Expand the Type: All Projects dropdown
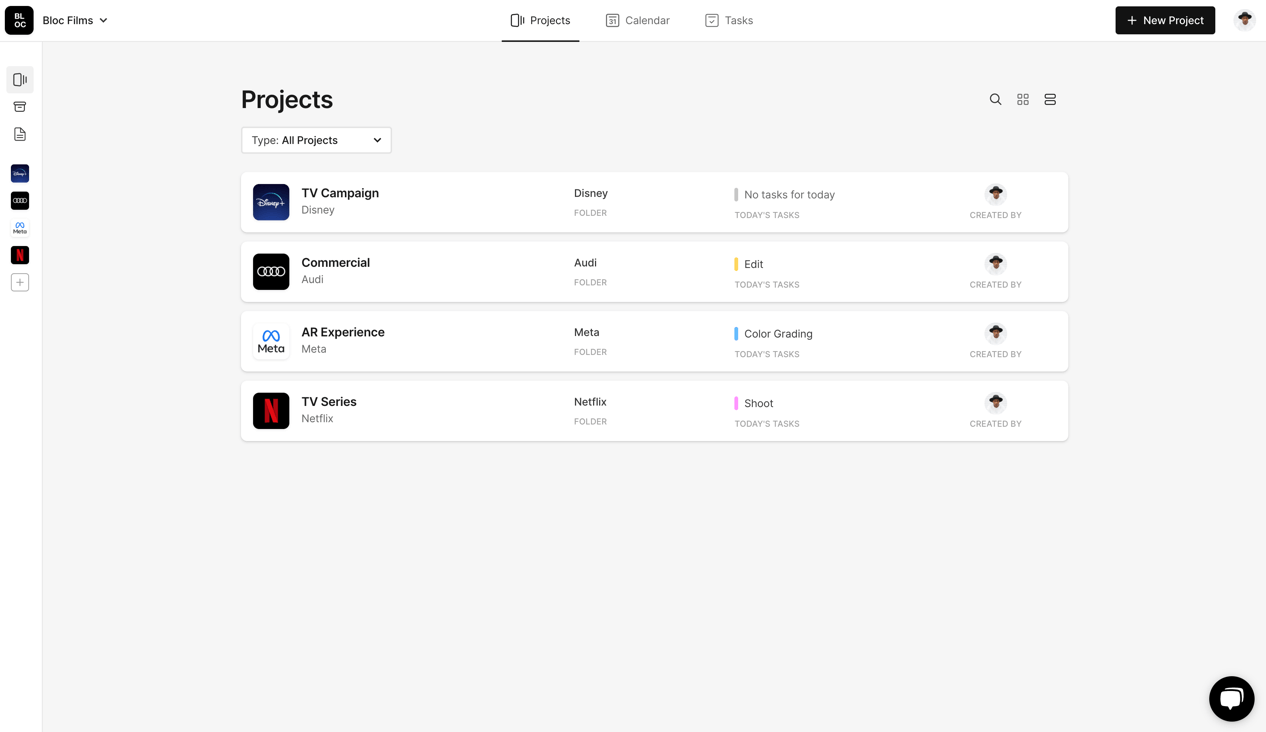The width and height of the screenshot is (1266, 732). [x=316, y=140]
